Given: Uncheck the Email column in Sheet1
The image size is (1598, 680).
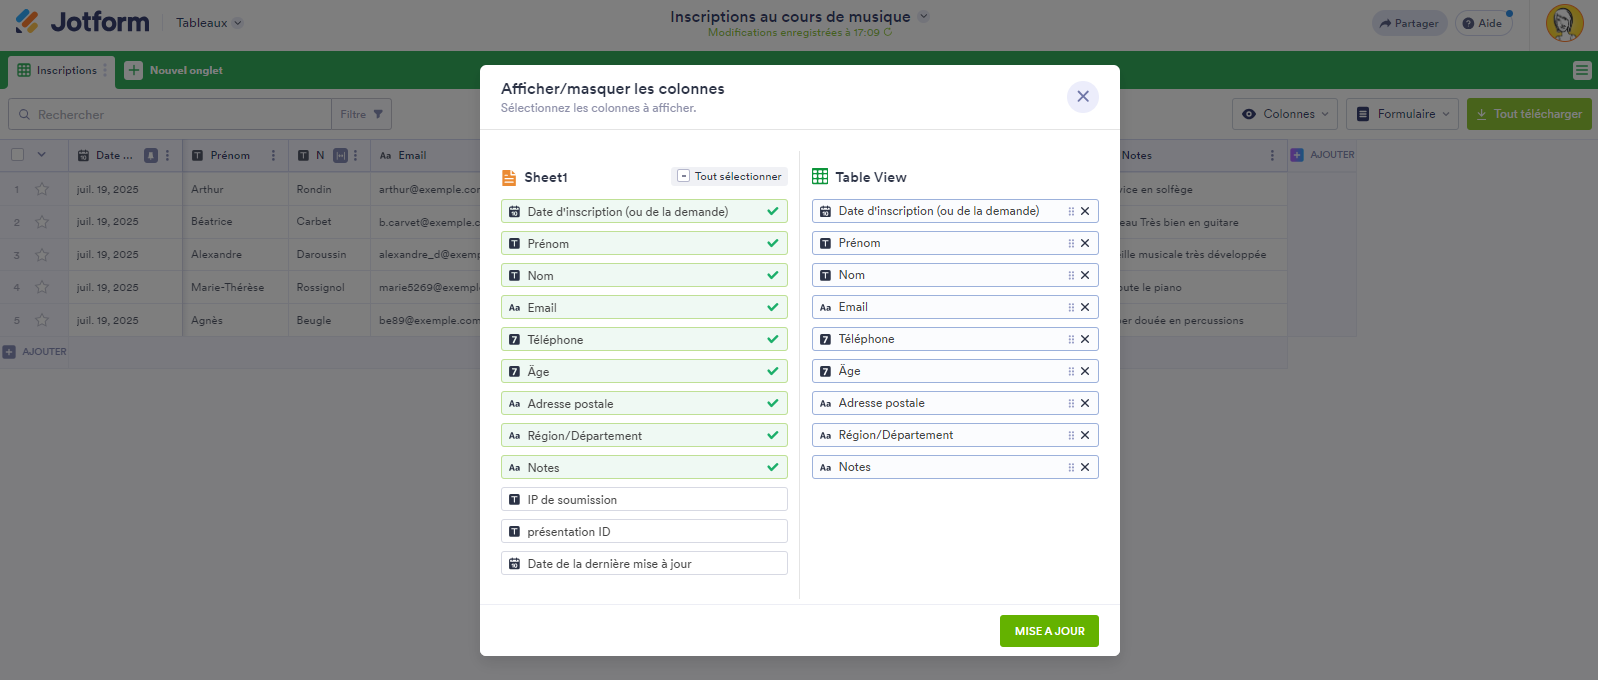Looking at the screenshot, I should (x=644, y=308).
